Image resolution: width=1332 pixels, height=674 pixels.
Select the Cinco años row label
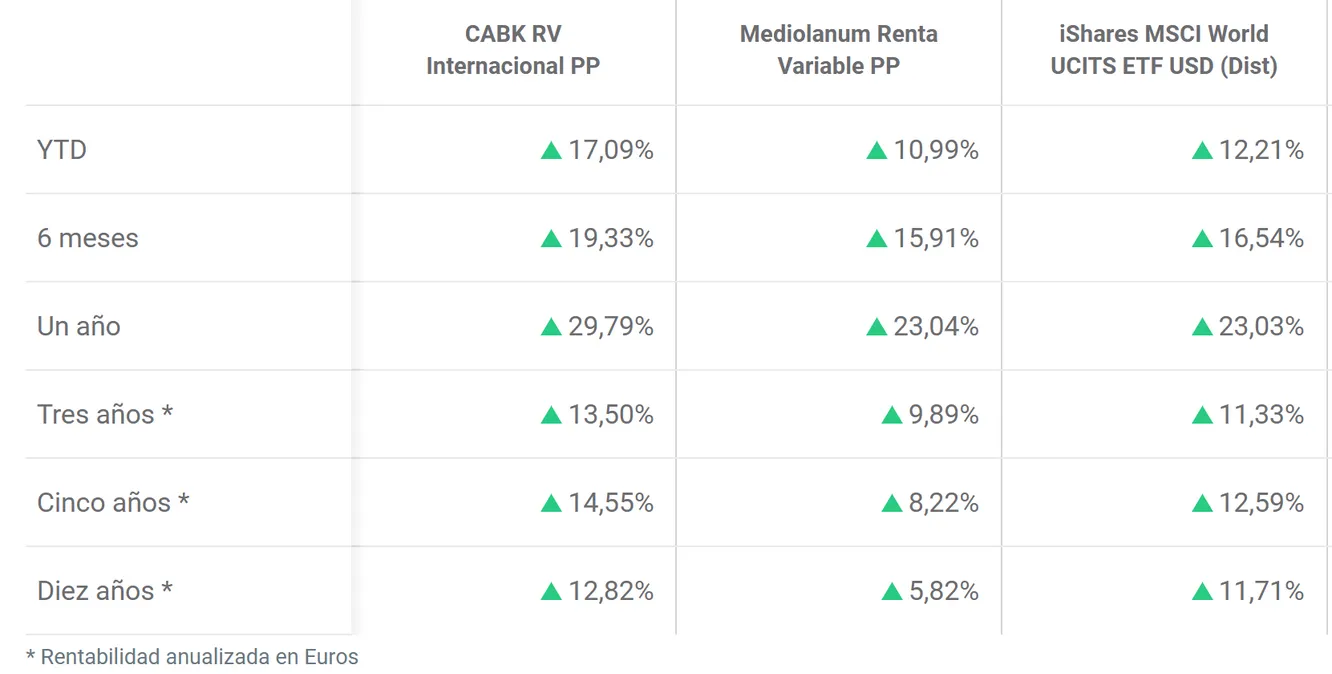(x=113, y=502)
